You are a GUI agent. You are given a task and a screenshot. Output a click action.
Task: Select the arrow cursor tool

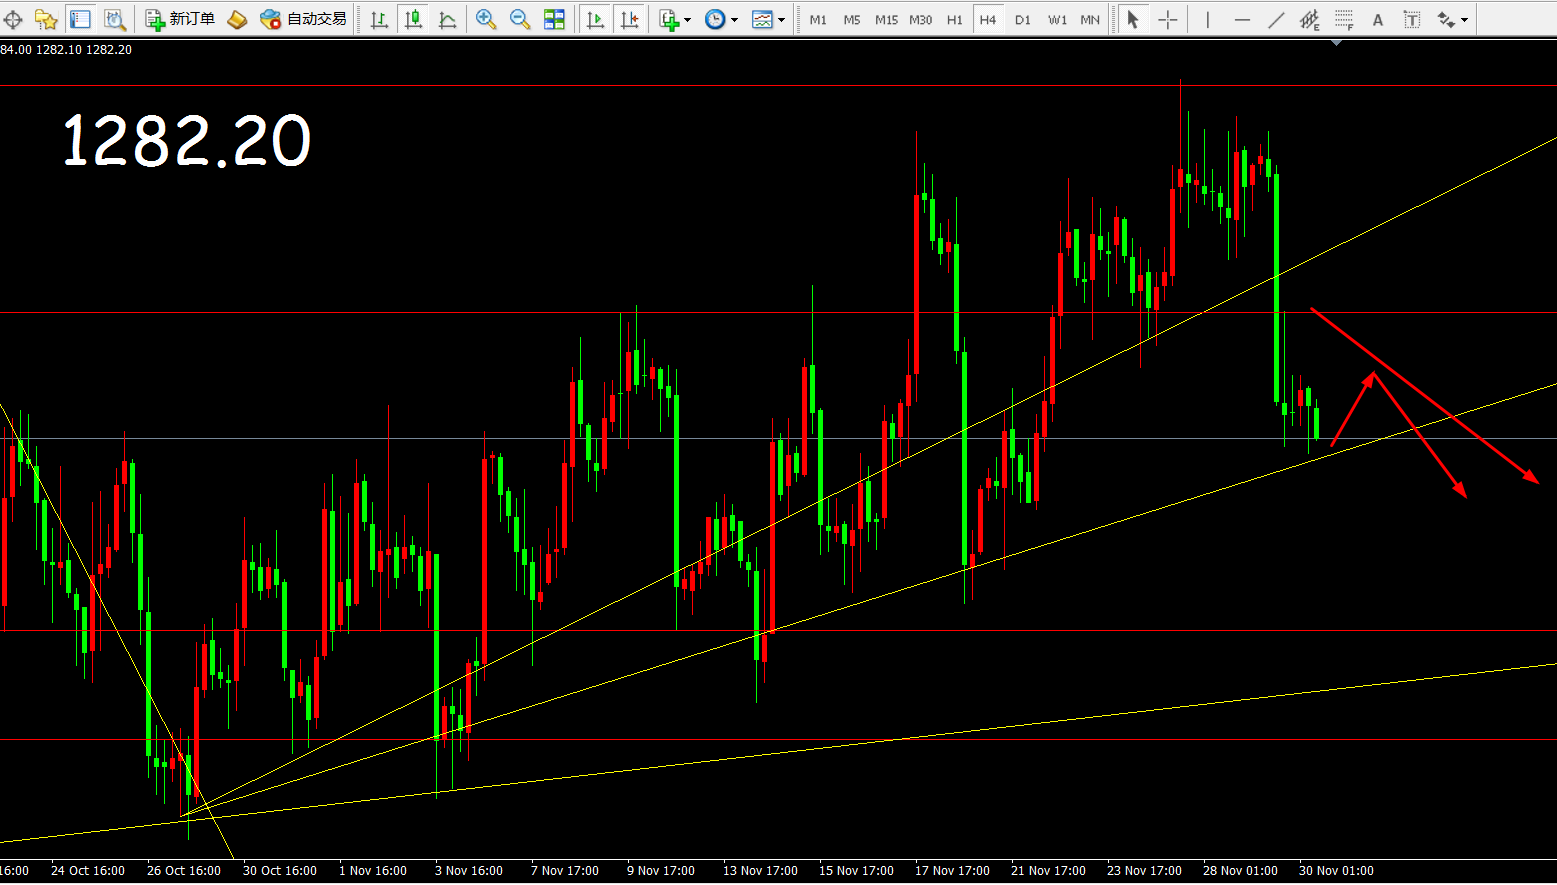tap(1133, 19)
